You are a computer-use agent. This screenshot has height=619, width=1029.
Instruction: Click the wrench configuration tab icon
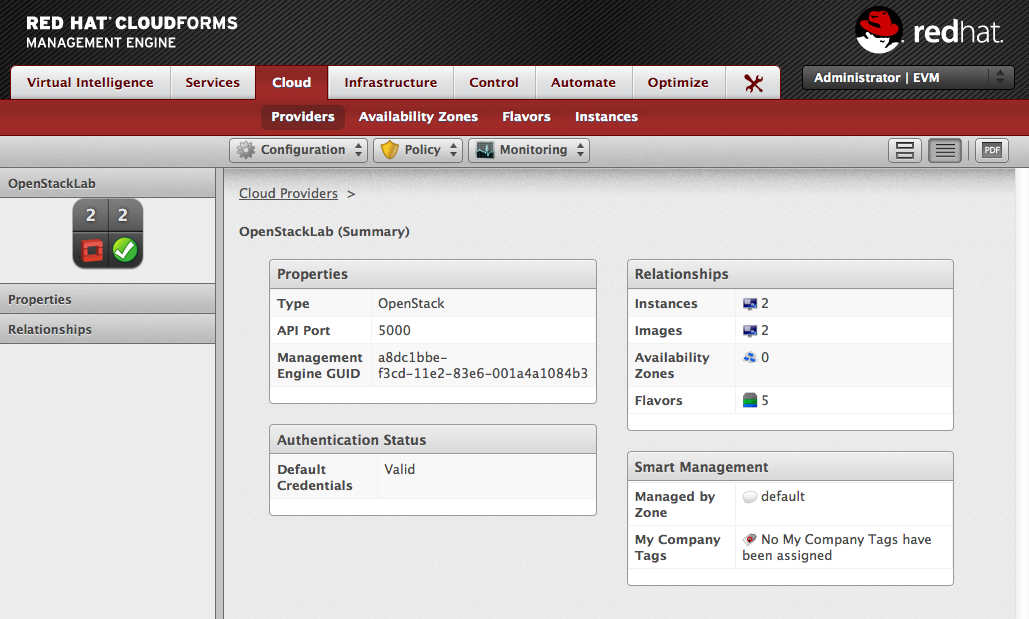coord(754,83)
